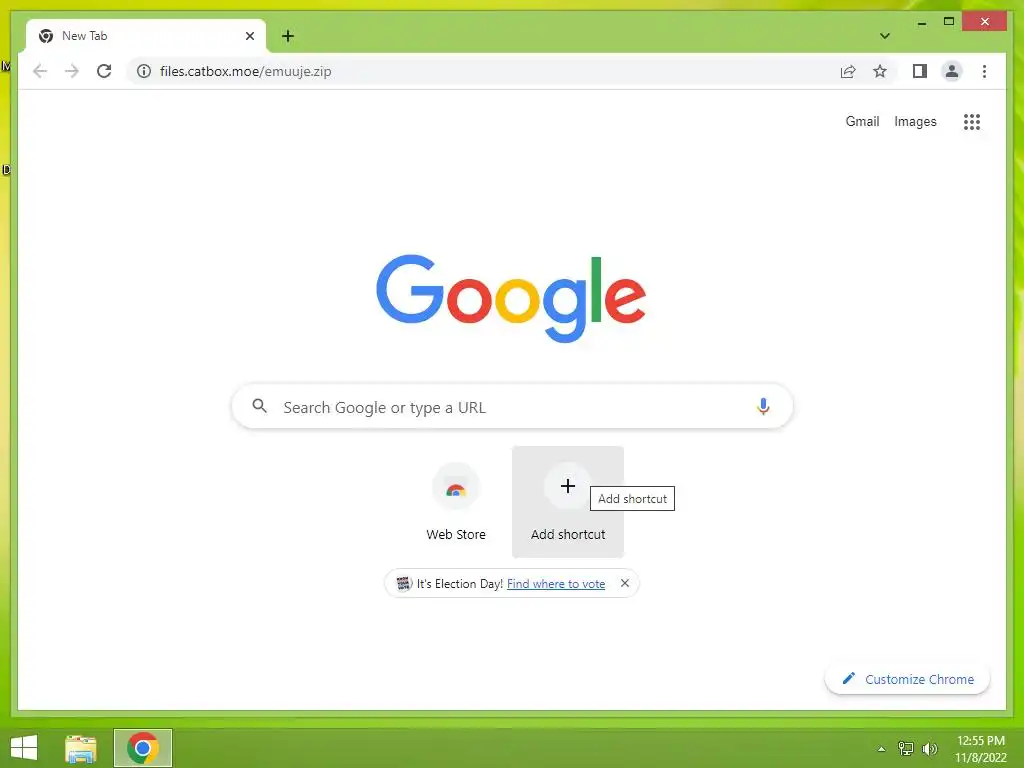Start voice search with microphone

[x=763, y=406]
